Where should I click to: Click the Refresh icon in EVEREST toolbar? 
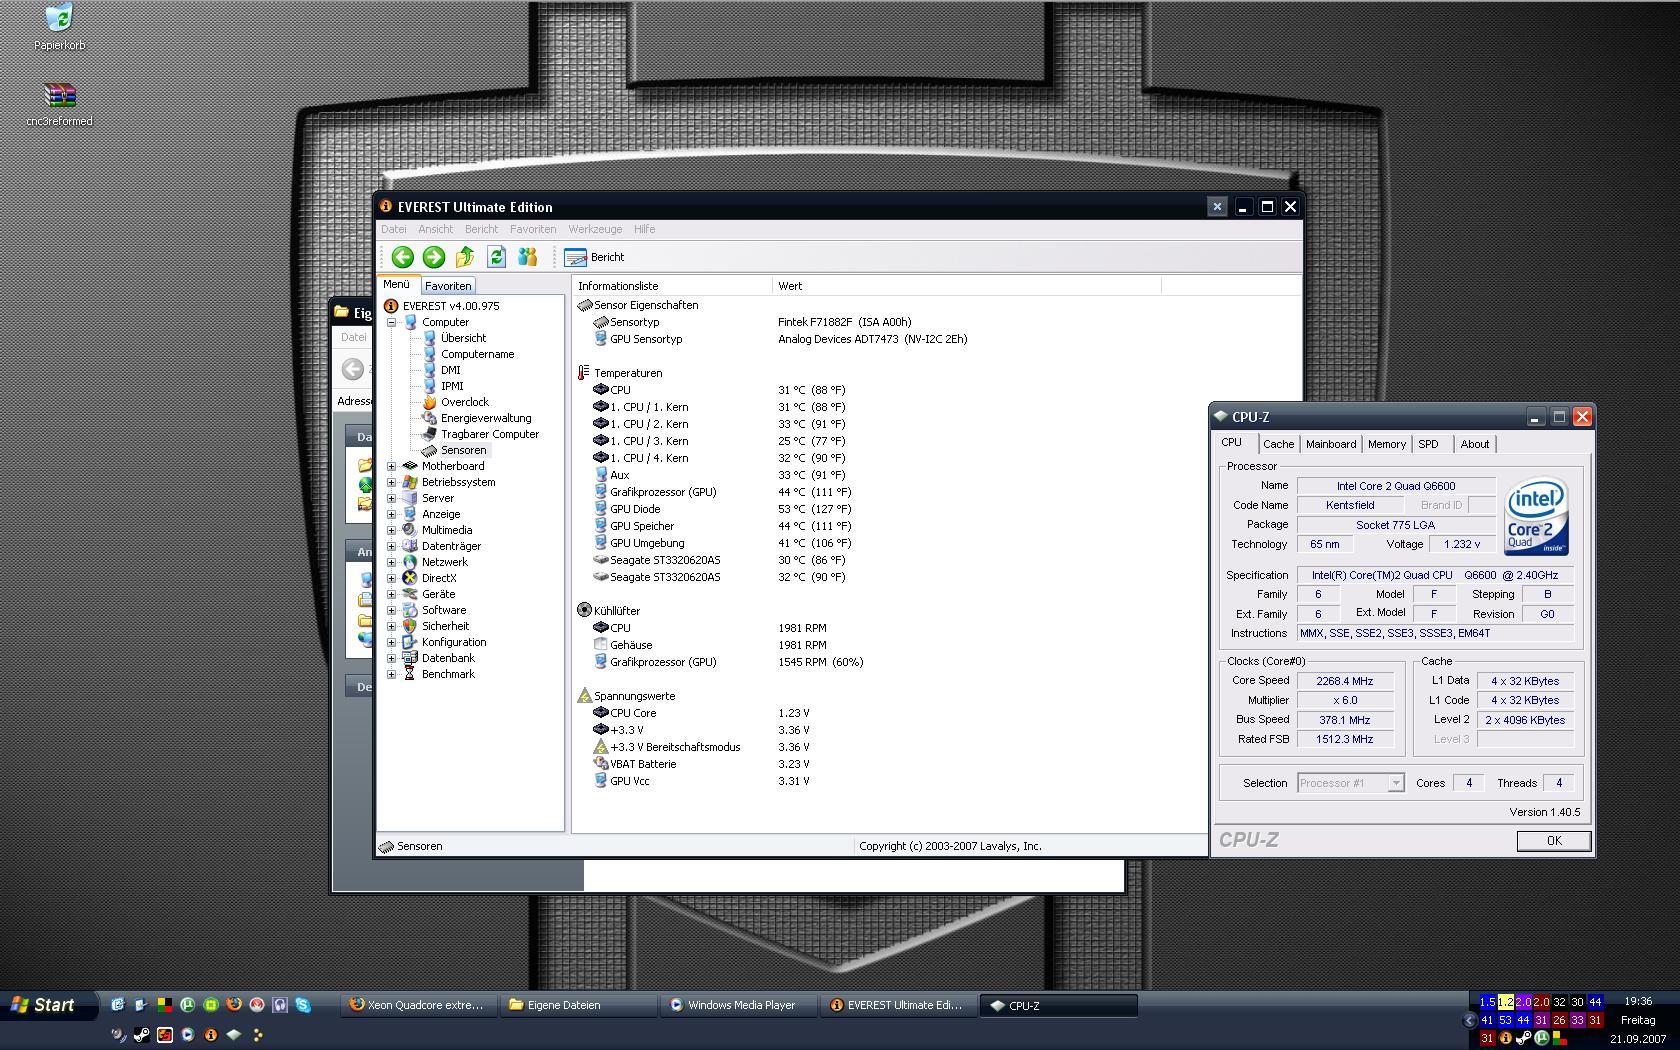(x=496, y=257)
